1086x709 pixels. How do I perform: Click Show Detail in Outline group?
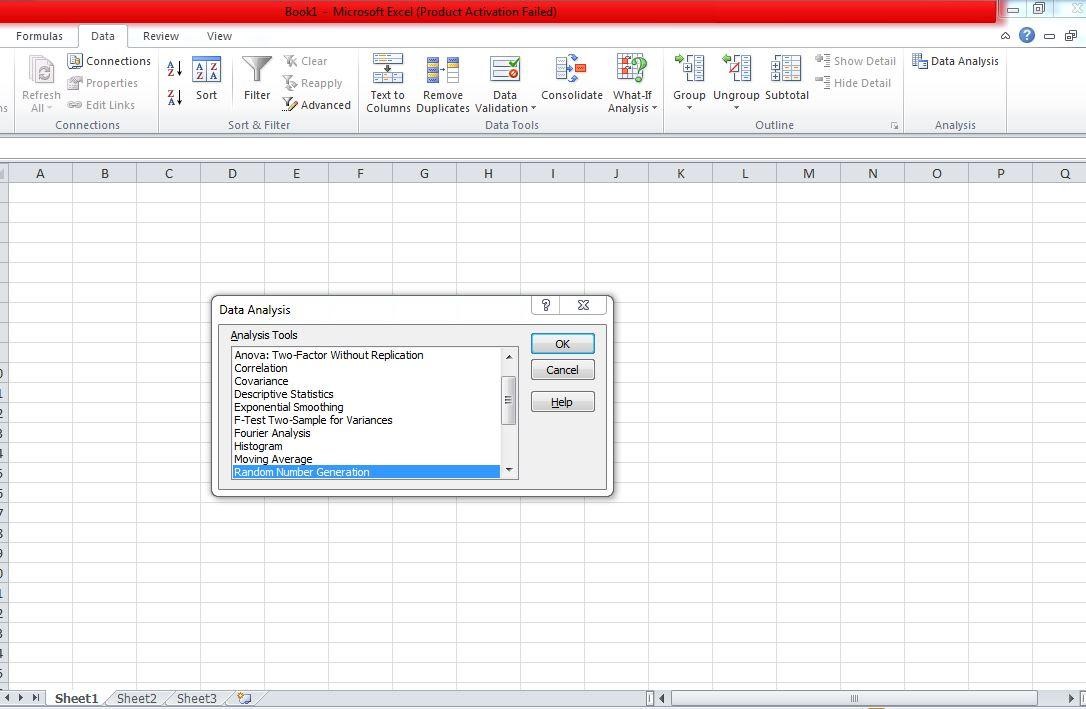855,61
